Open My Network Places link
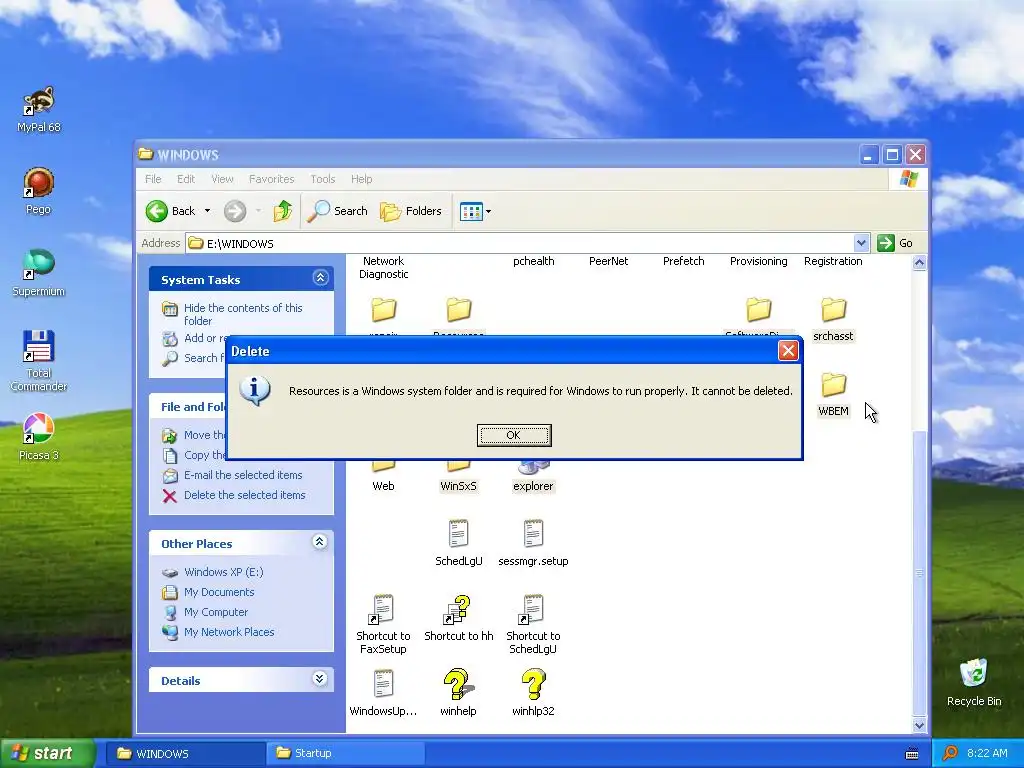 click(x=229, y=632)
